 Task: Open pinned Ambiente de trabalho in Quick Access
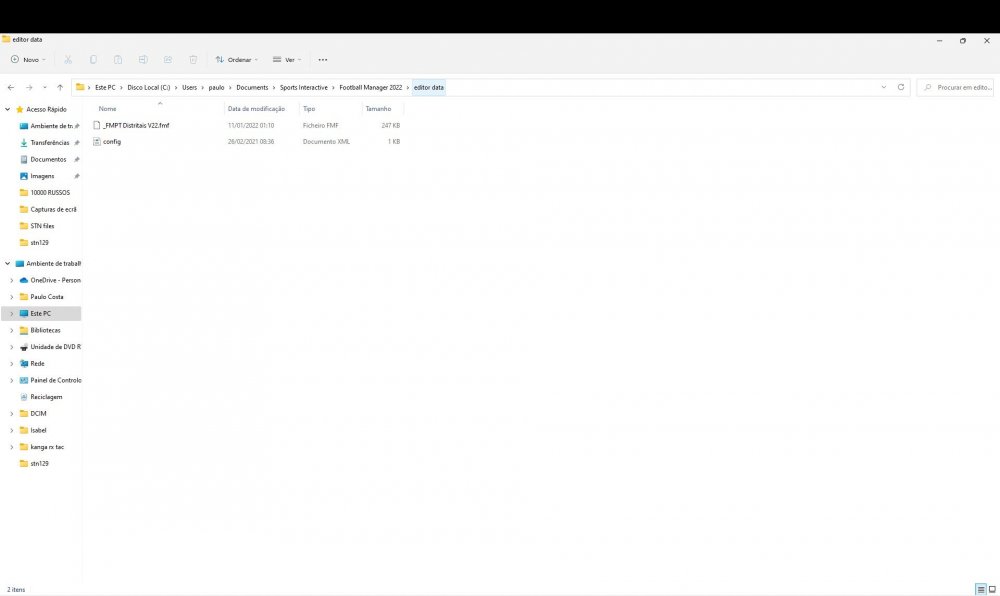point(51,126)
